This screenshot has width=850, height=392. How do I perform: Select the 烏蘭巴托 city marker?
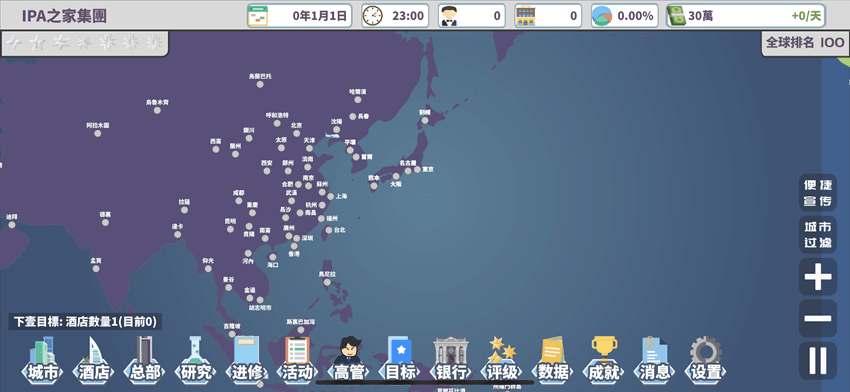click(260, 84)
